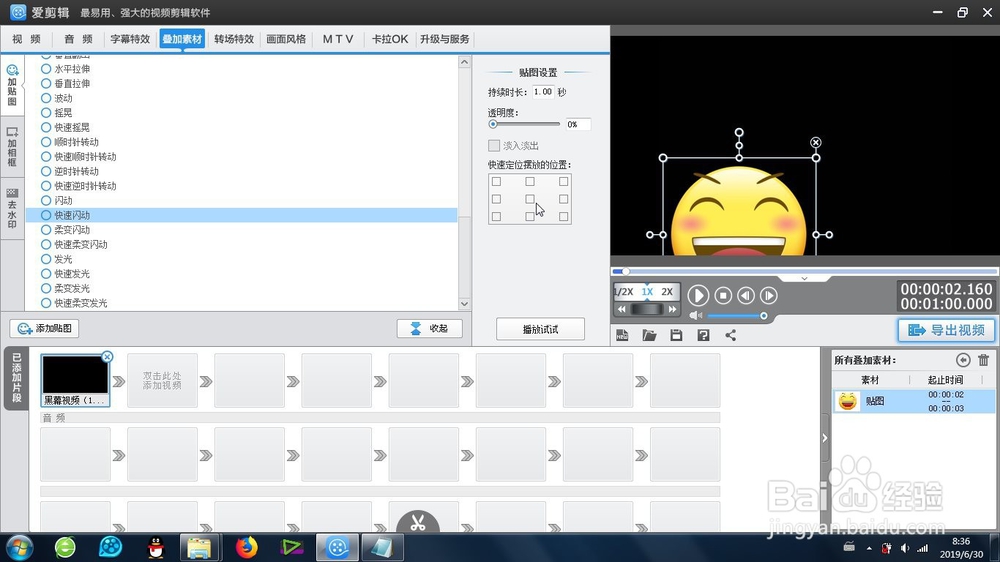Open help via question mark icon
Screen dimensions: 1000x562
[703, 336]
